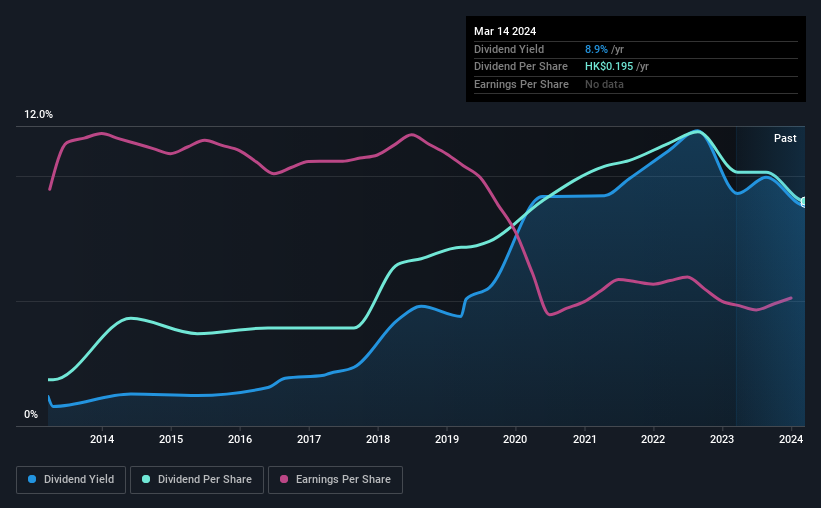821x508 pixels.
Task: Click the data point marker at chart's right edge
Action: (804, 202)
